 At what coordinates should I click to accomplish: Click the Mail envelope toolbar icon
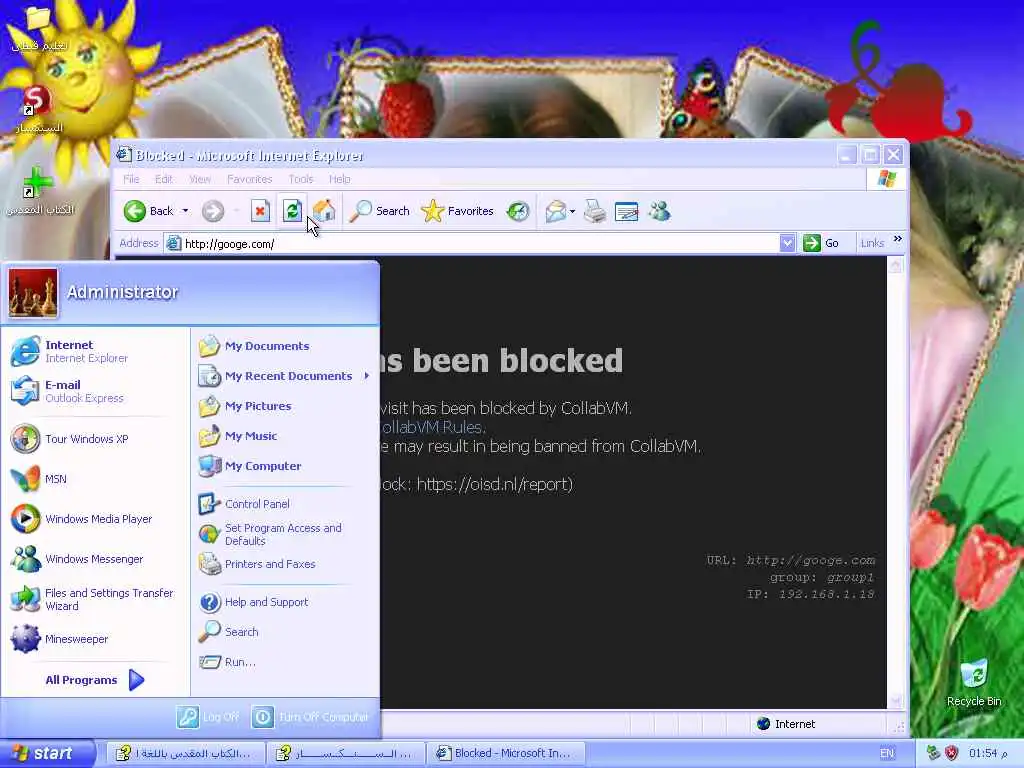click(x=556, y=211)
